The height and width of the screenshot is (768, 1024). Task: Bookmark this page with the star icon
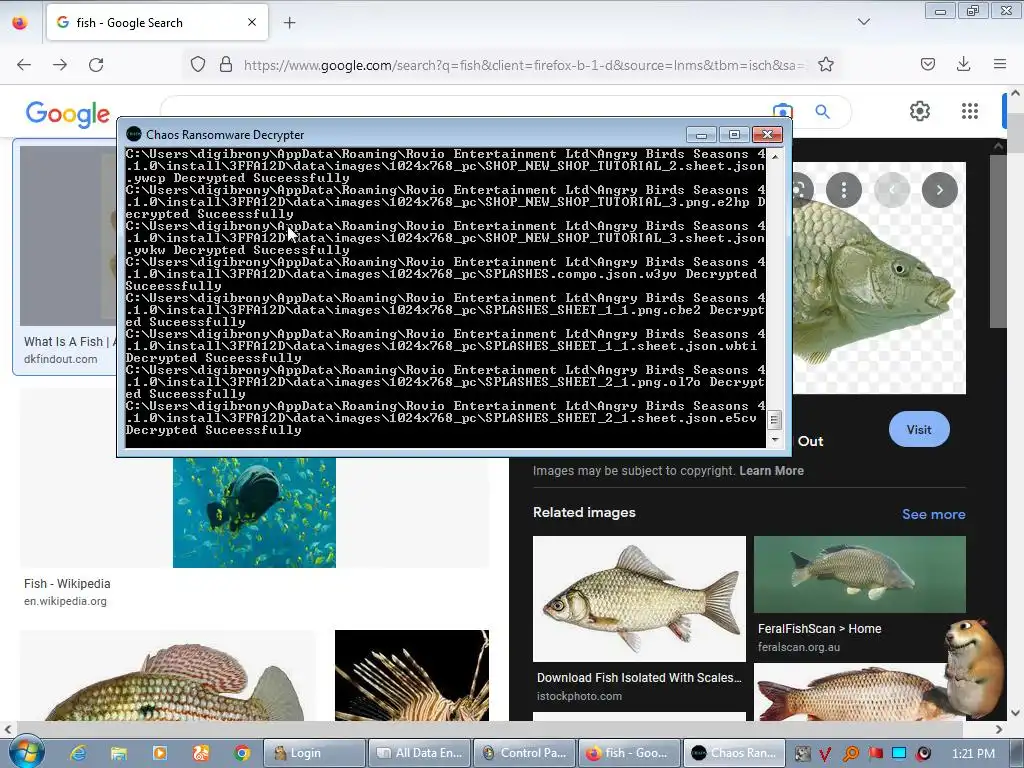tap(825, 65)
